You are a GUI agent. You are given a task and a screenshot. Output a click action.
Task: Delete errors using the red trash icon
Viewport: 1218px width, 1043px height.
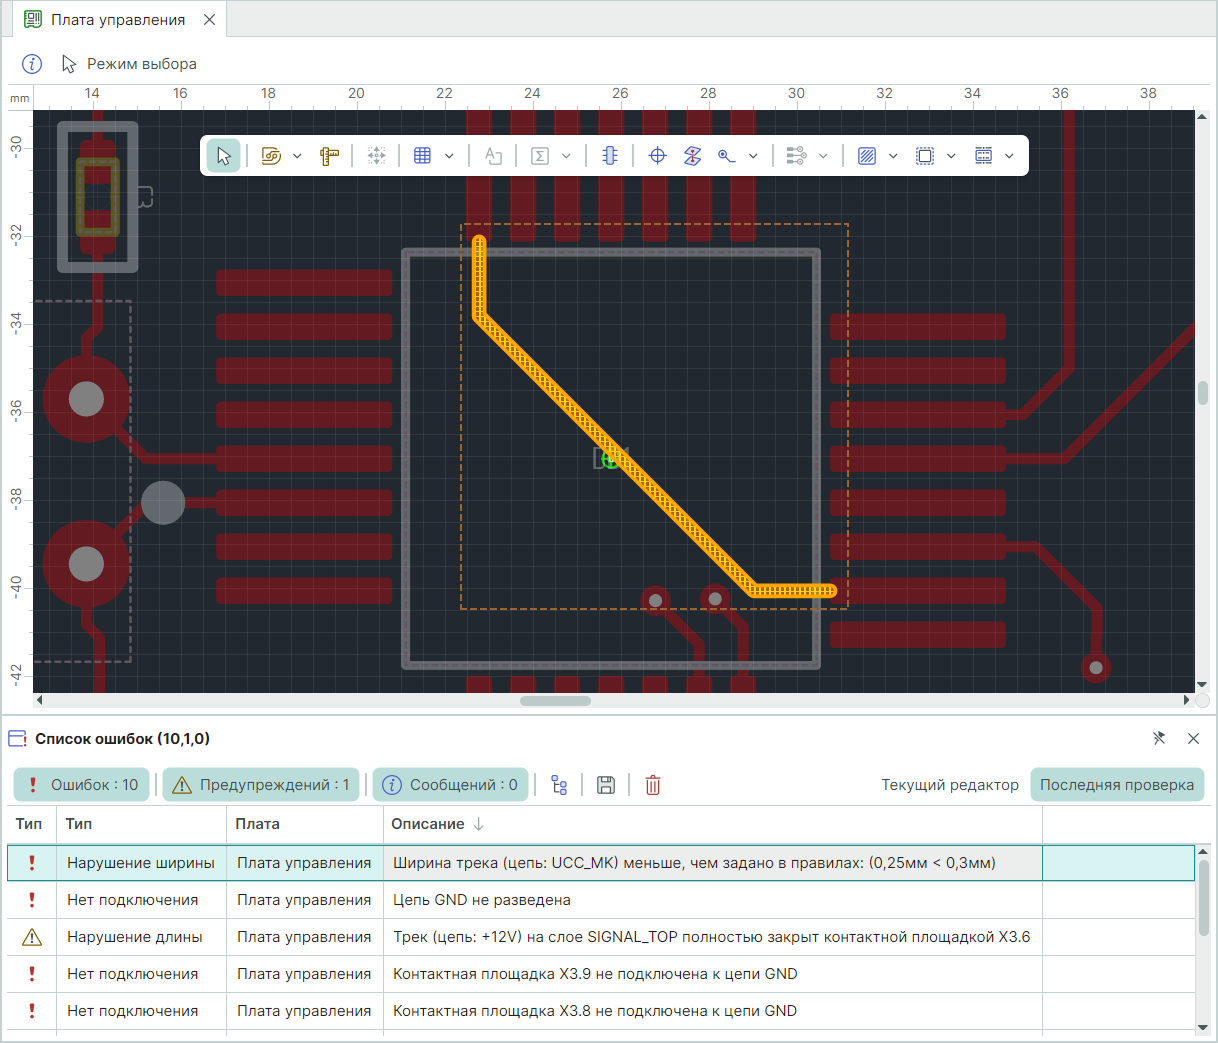[653, 785]
